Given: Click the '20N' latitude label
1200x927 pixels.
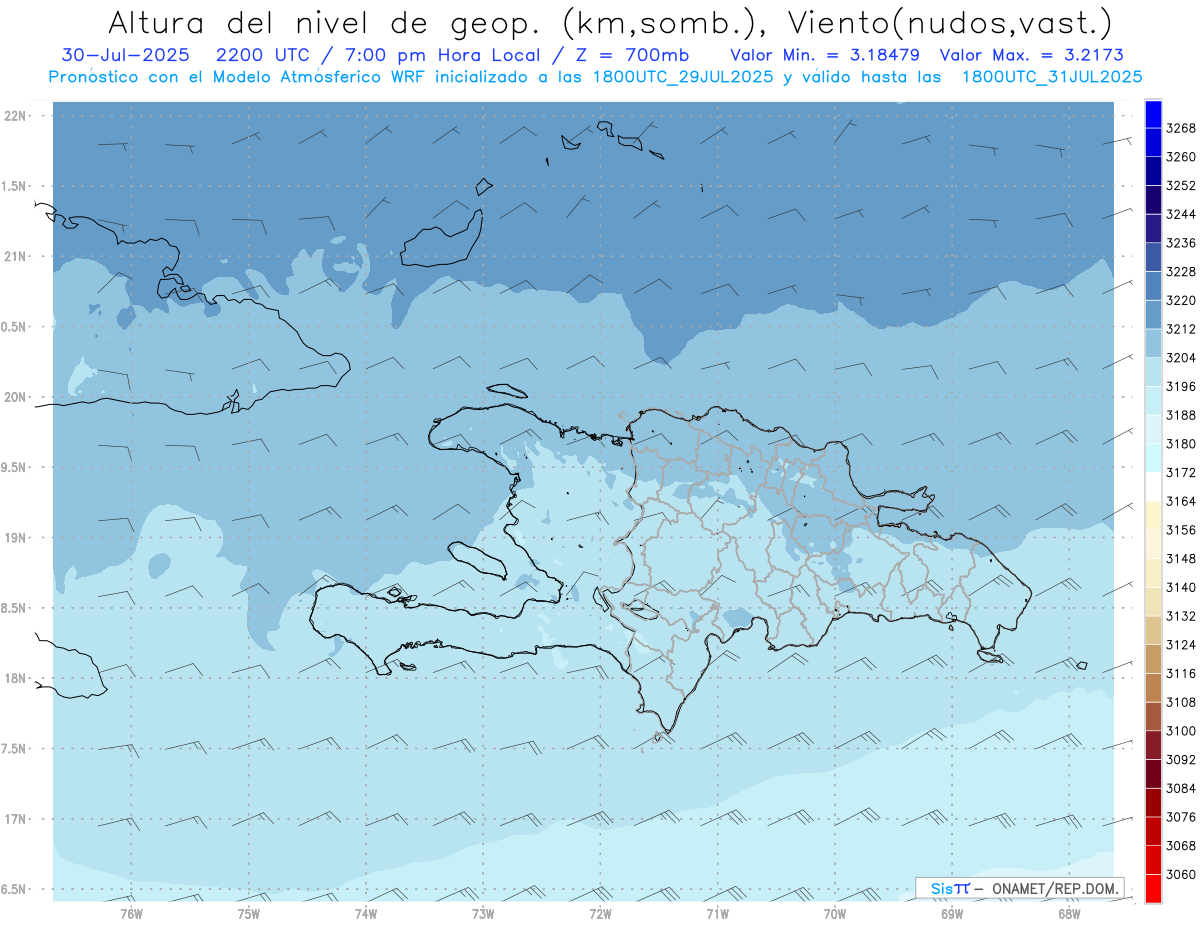Looking at the screenshot, I should [16, 397].
